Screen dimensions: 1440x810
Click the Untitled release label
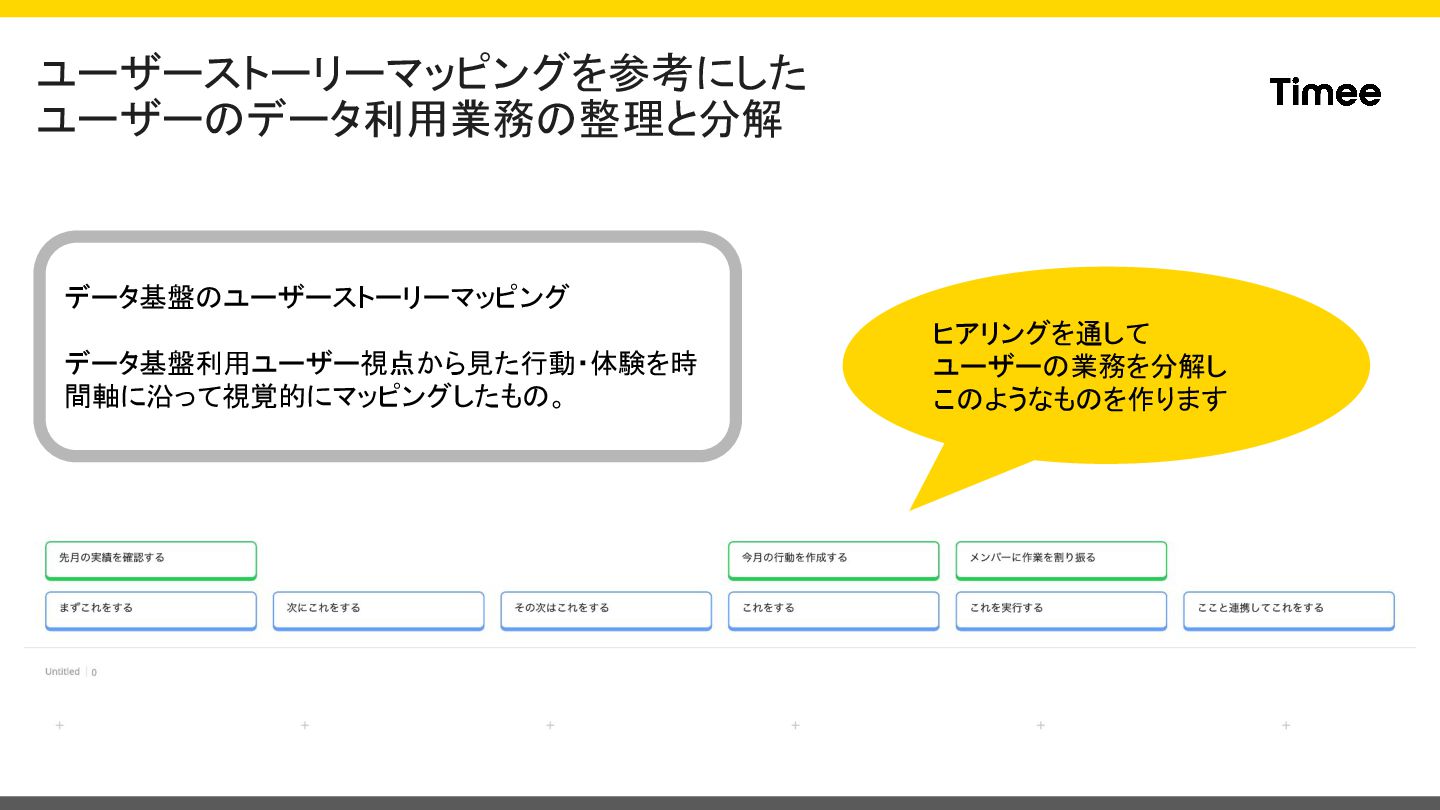[x=62, y=672]
